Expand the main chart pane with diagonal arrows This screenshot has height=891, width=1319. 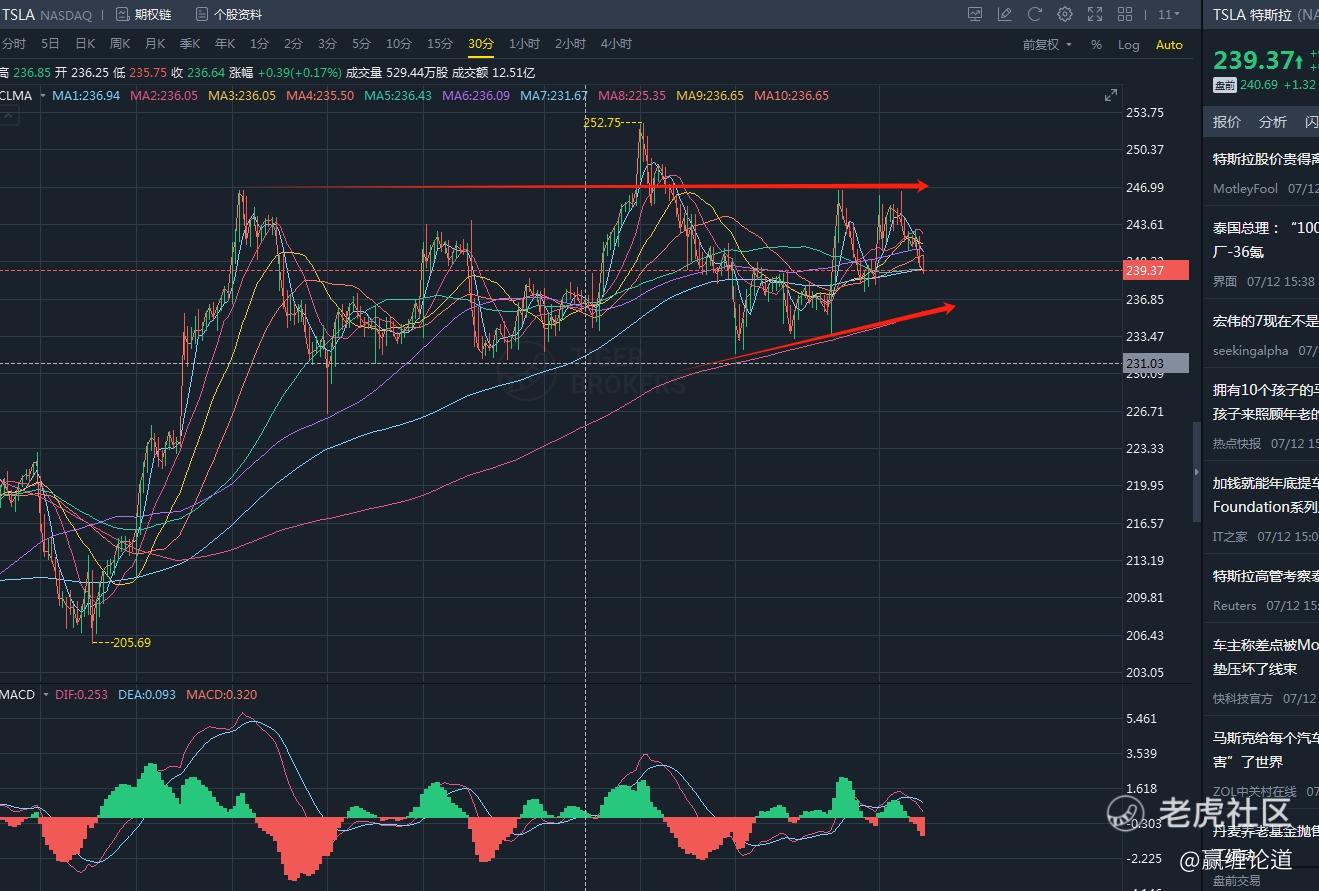click(x=1111, y=96)
